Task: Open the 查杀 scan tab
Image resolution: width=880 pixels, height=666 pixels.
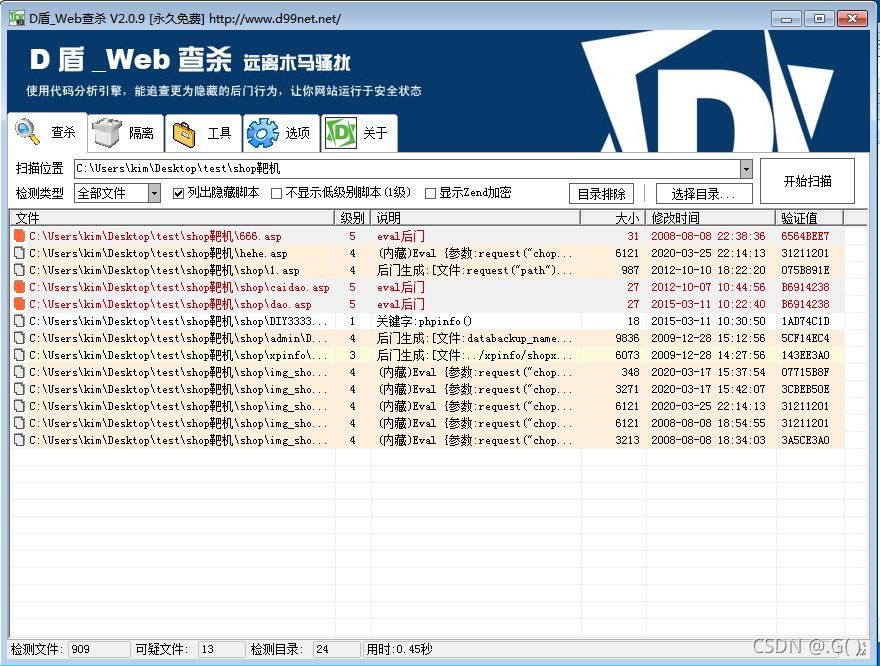Action: point(48,132)
